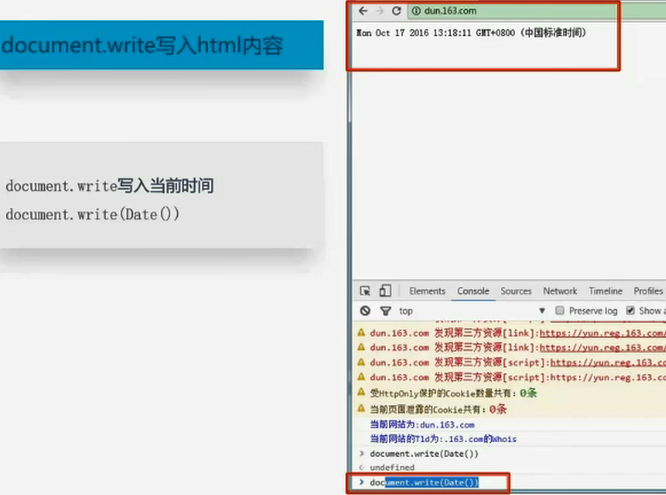666x495 pixels.
Task: Click warning icon of HttpOnly Cookie message
Action: pos(361,392)
